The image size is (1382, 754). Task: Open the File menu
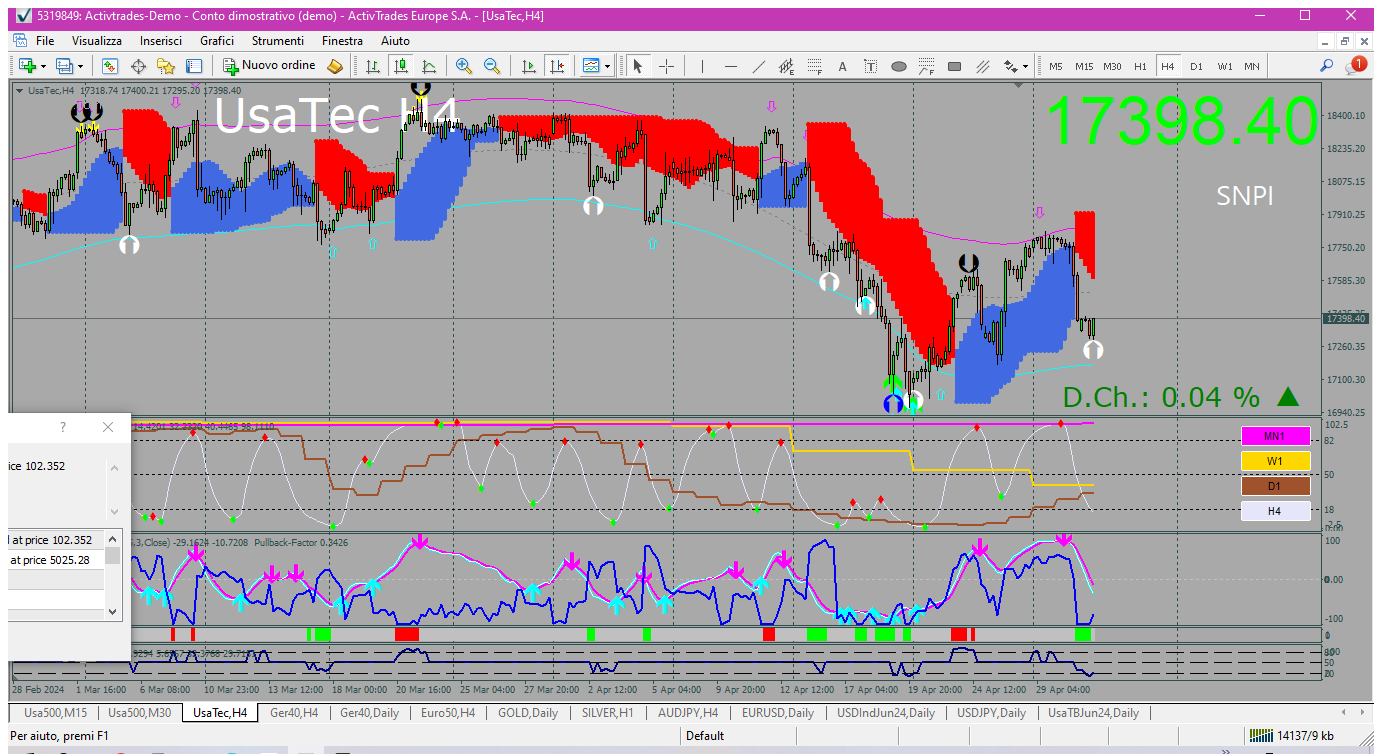pos(45,41)
